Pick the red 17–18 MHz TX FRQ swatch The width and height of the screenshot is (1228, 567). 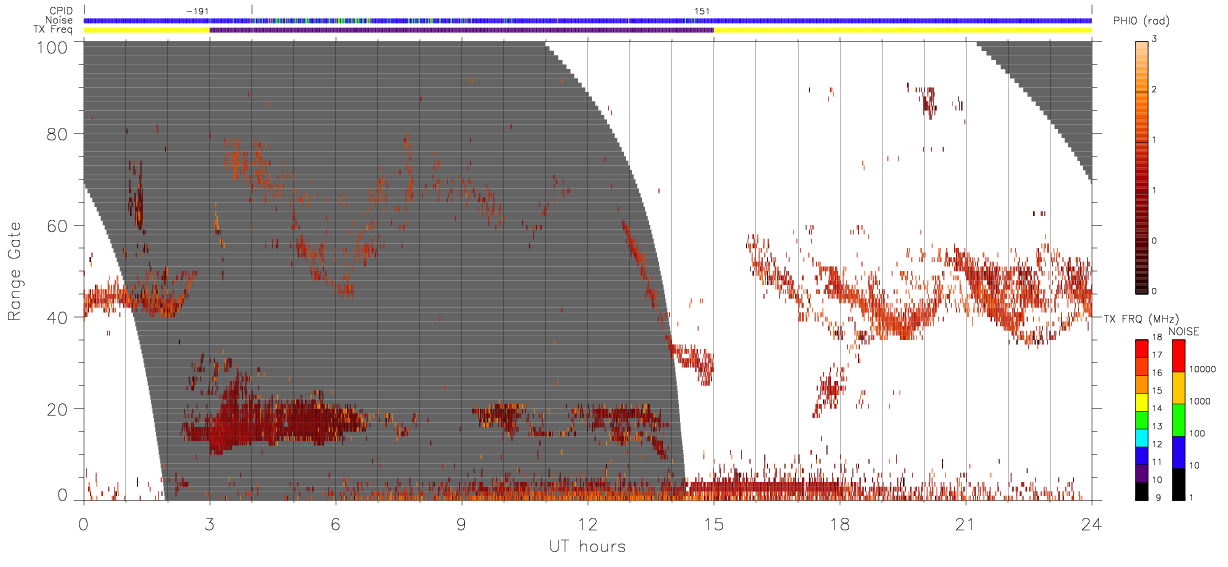[x=1142, y=348]
